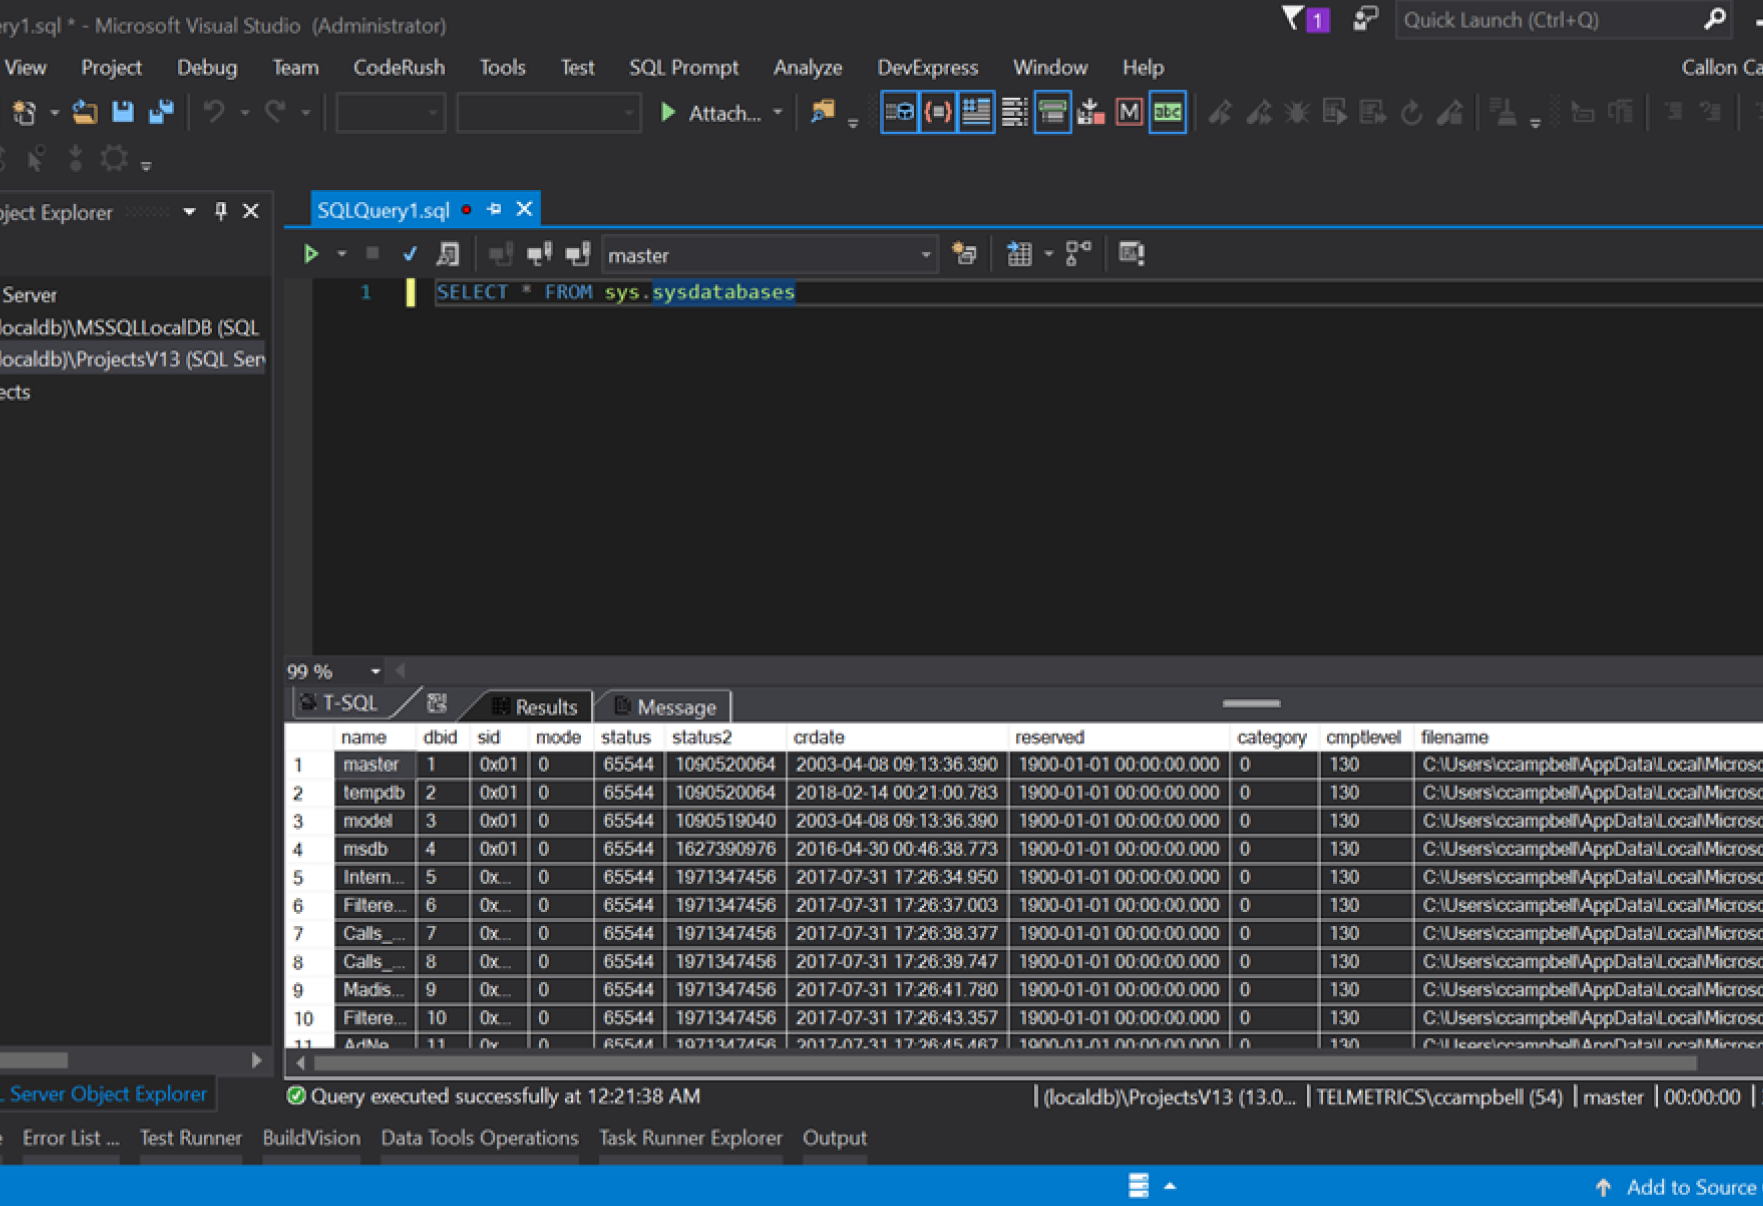Save the current file with disk icon
Image resolution: width=1763 pixels, height=1206 pixels.
click(123, 112)
